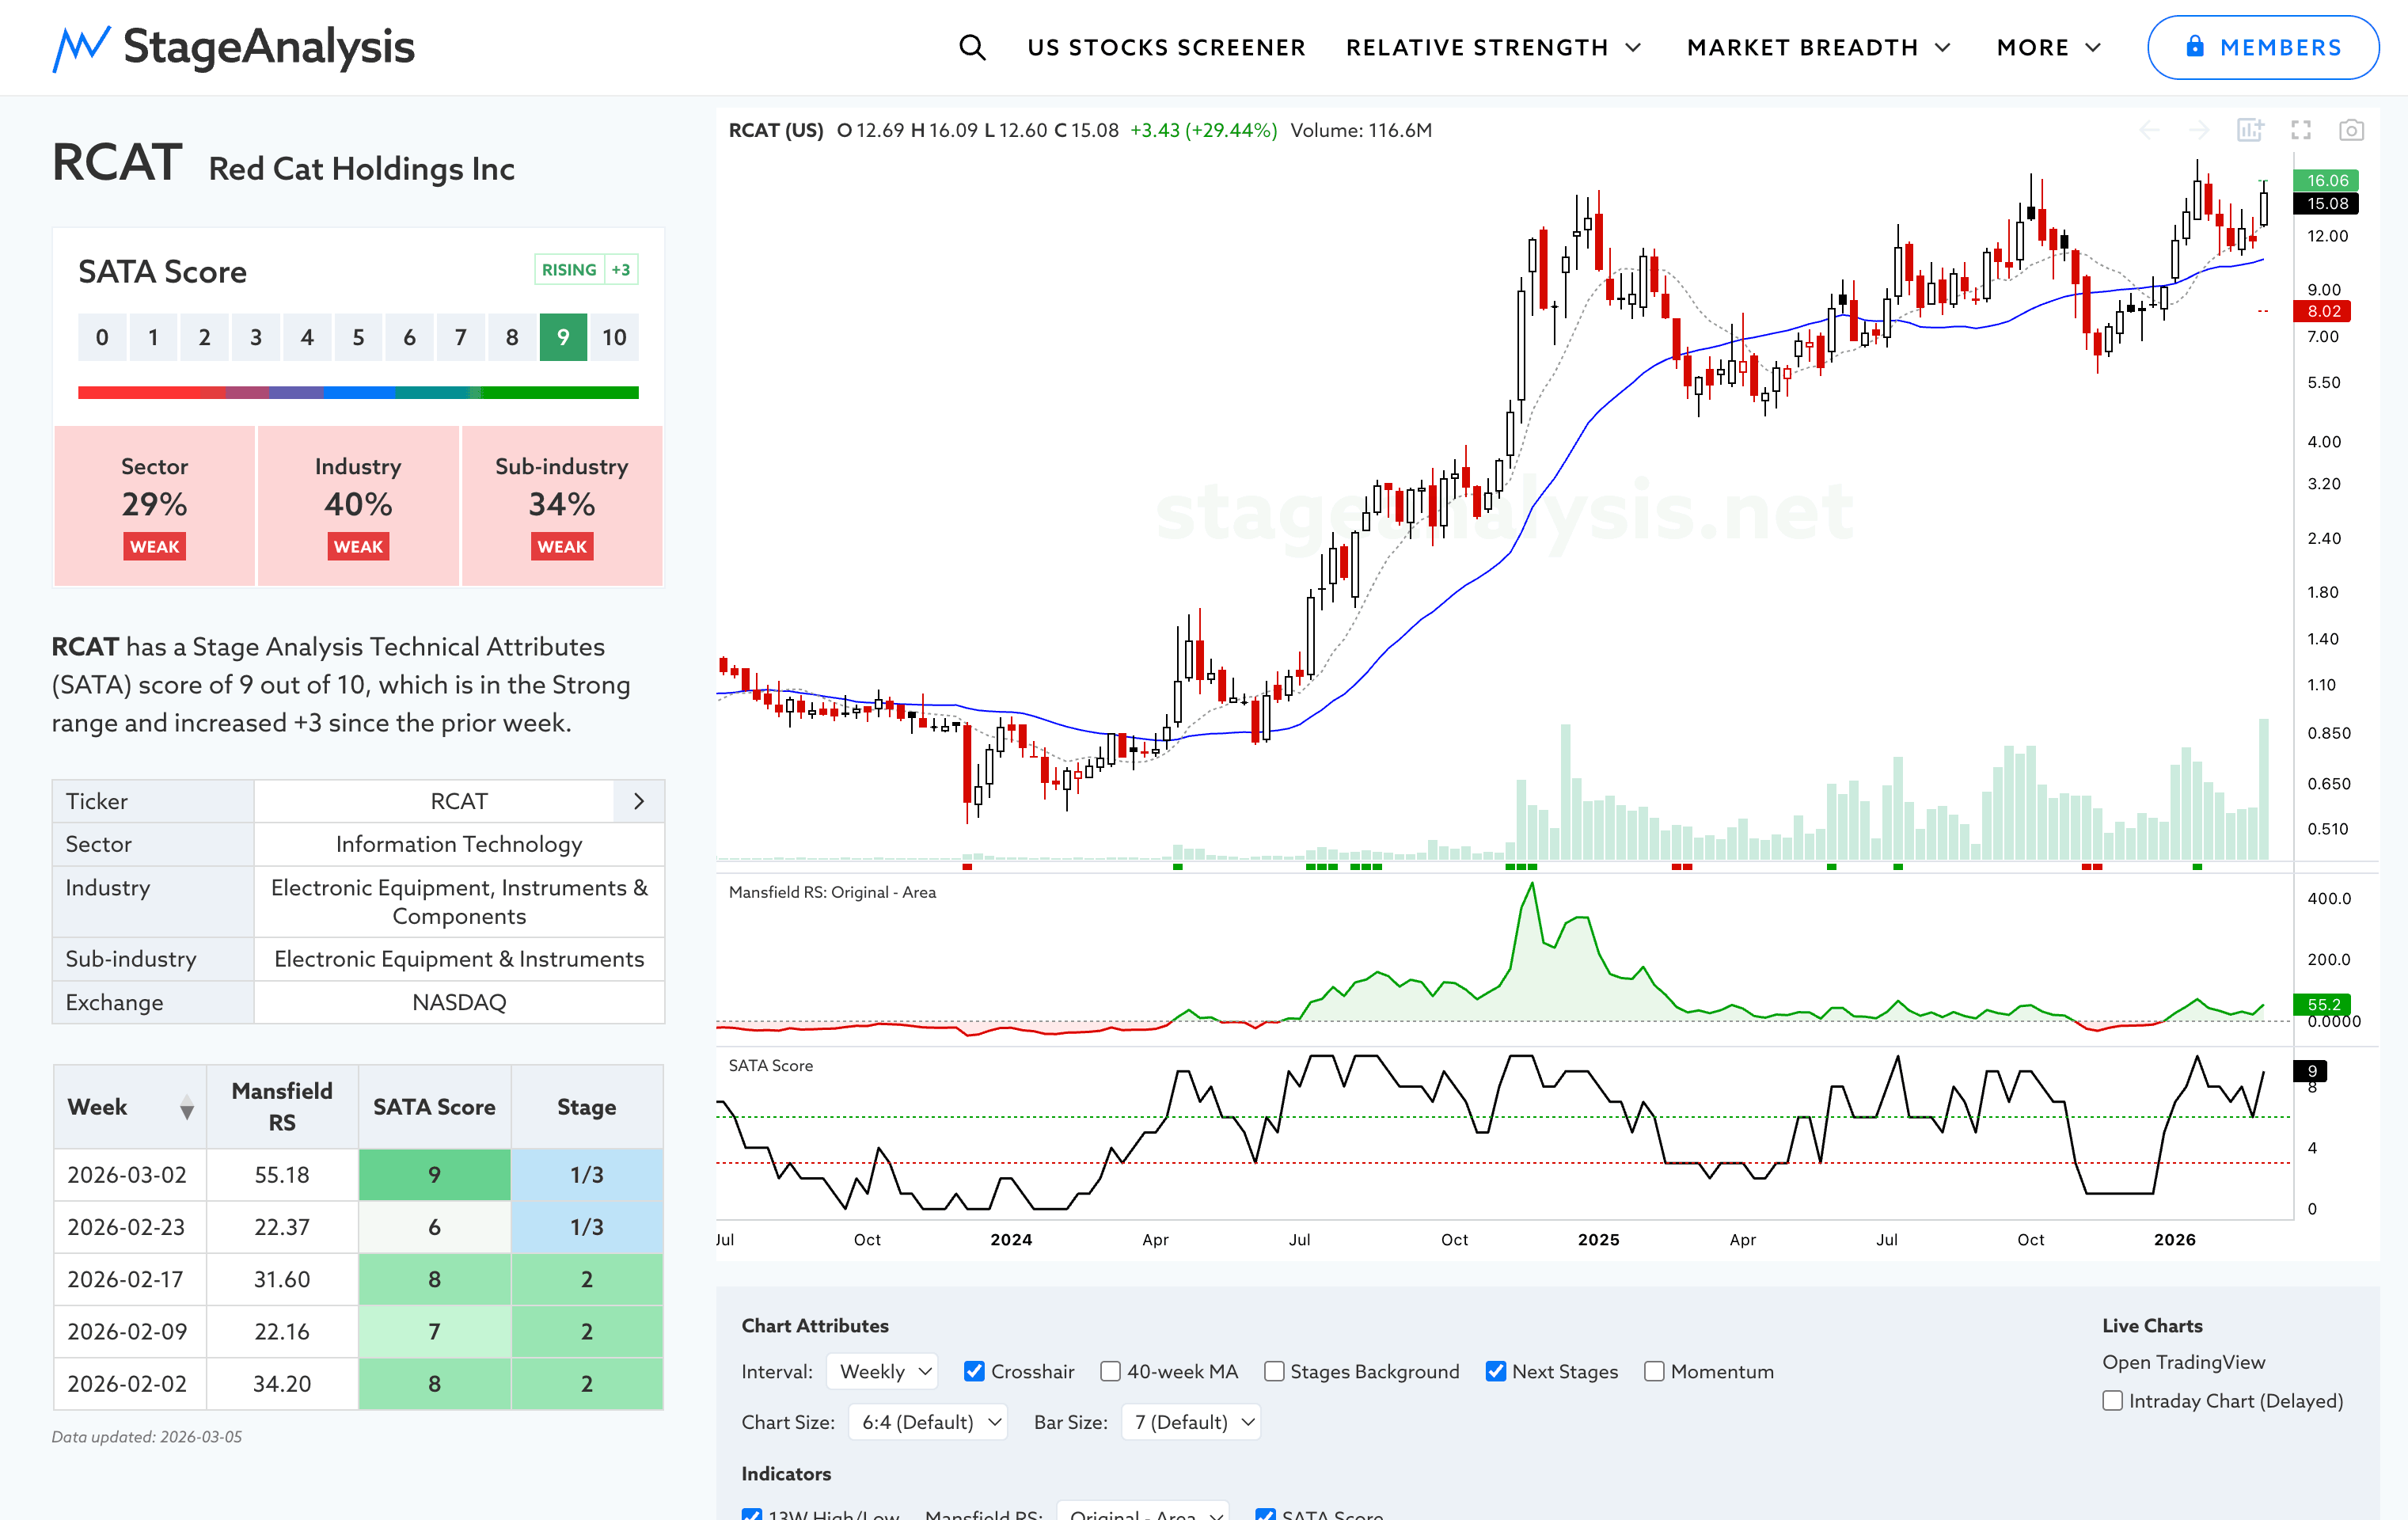
Task: Enable the 40-week MA checkbox
Action: pyautogui.click(x=1110, y=1371)
